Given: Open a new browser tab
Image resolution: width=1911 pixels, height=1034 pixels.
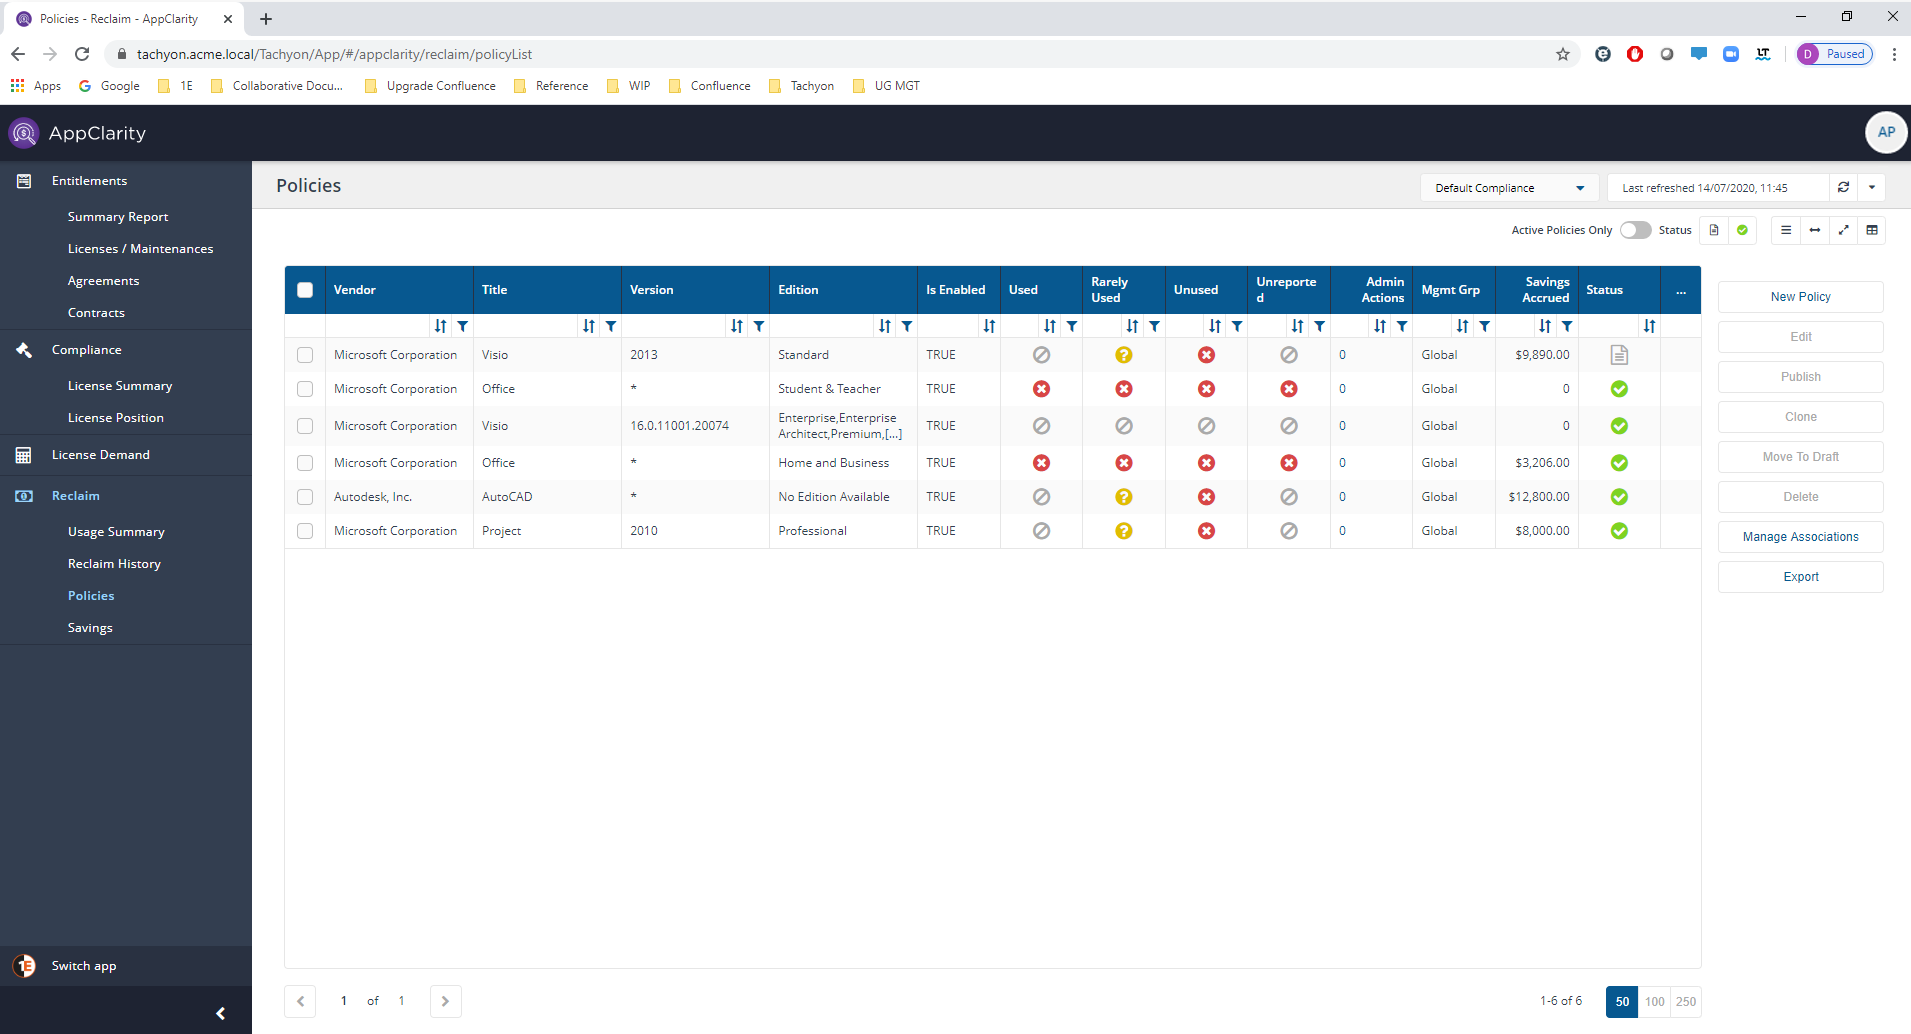Looking at the screenshot, I should (x=266, y=18).
